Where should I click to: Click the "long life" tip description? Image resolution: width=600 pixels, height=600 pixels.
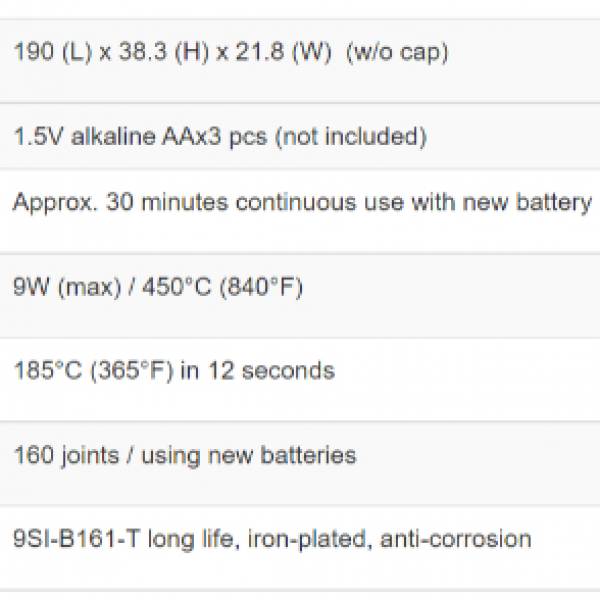tap(185, 539)
